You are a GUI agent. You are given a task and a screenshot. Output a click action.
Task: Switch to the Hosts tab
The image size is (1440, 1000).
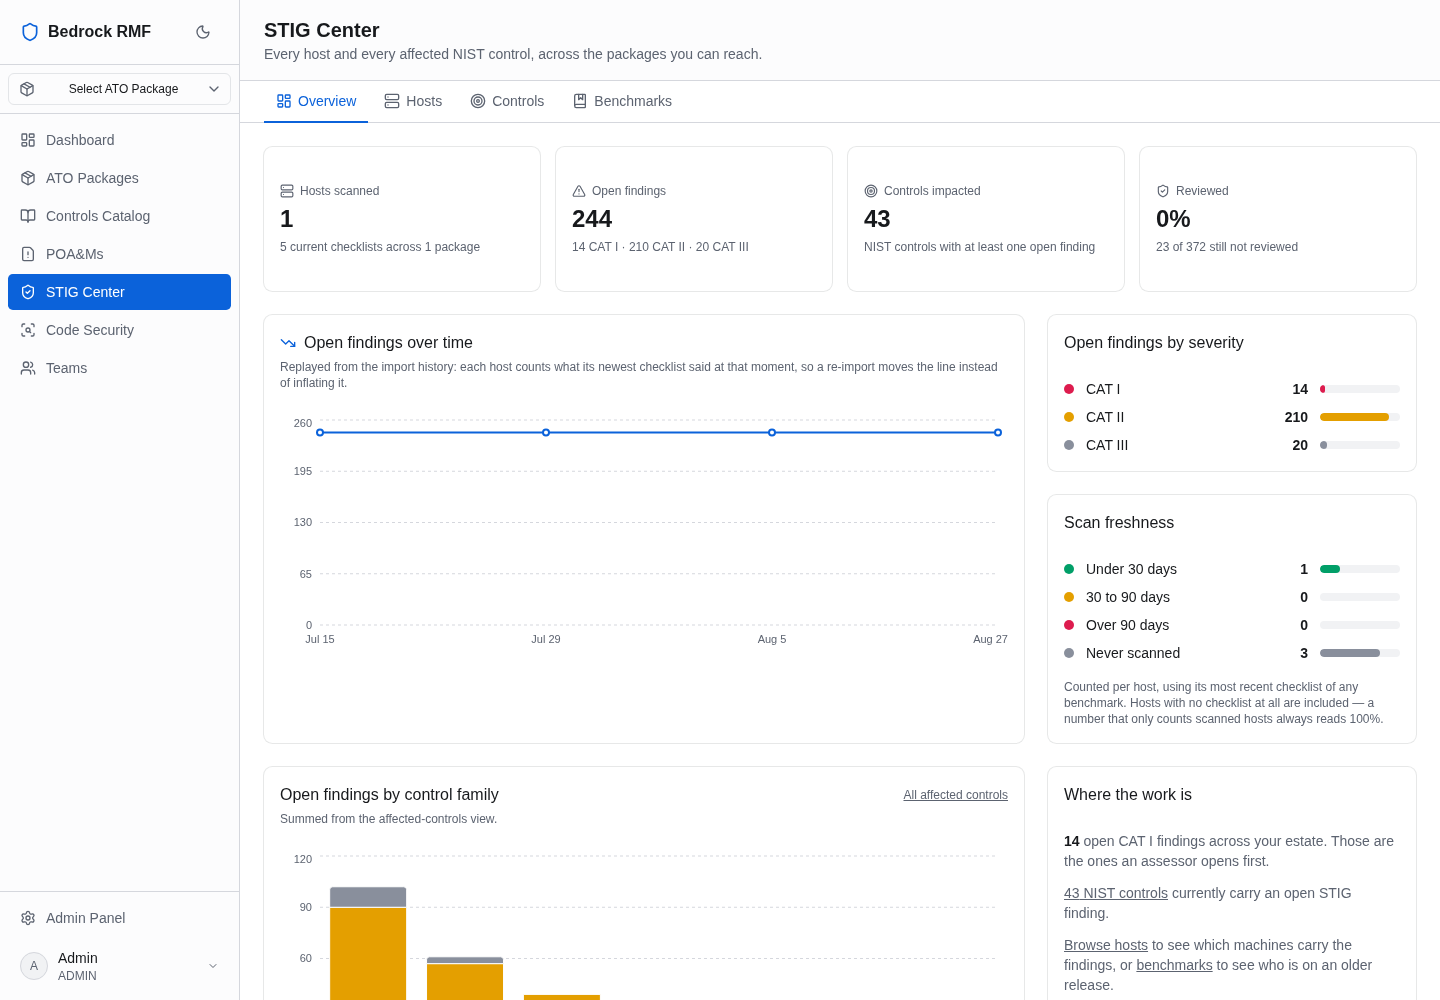[413, 101]
